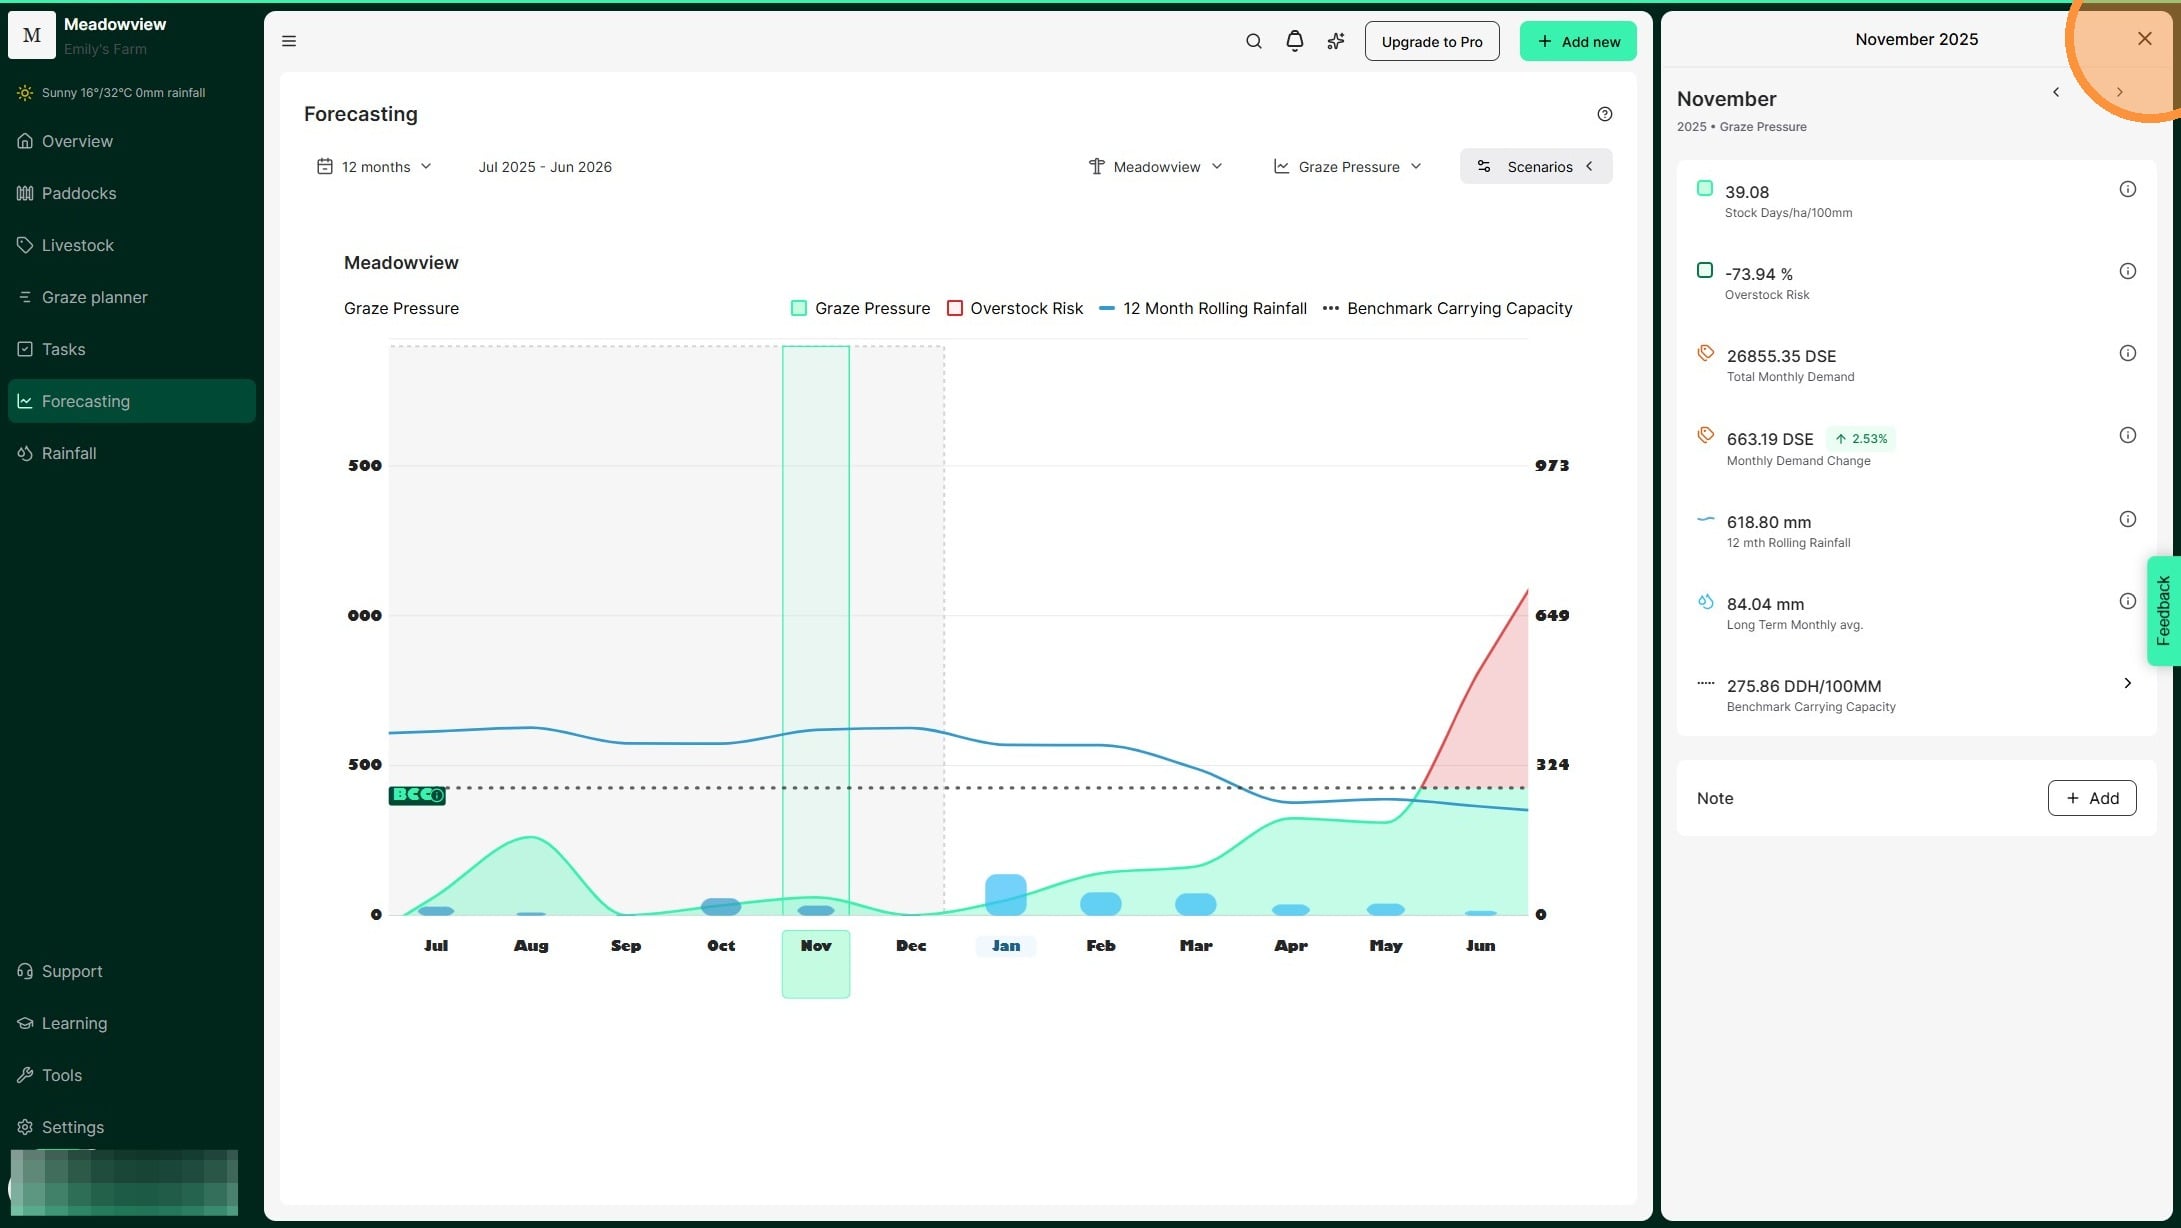The image size is (2181, 1228).
Task: Toggle the hamburger sidebar menu
Action: (x=289, y=41)
